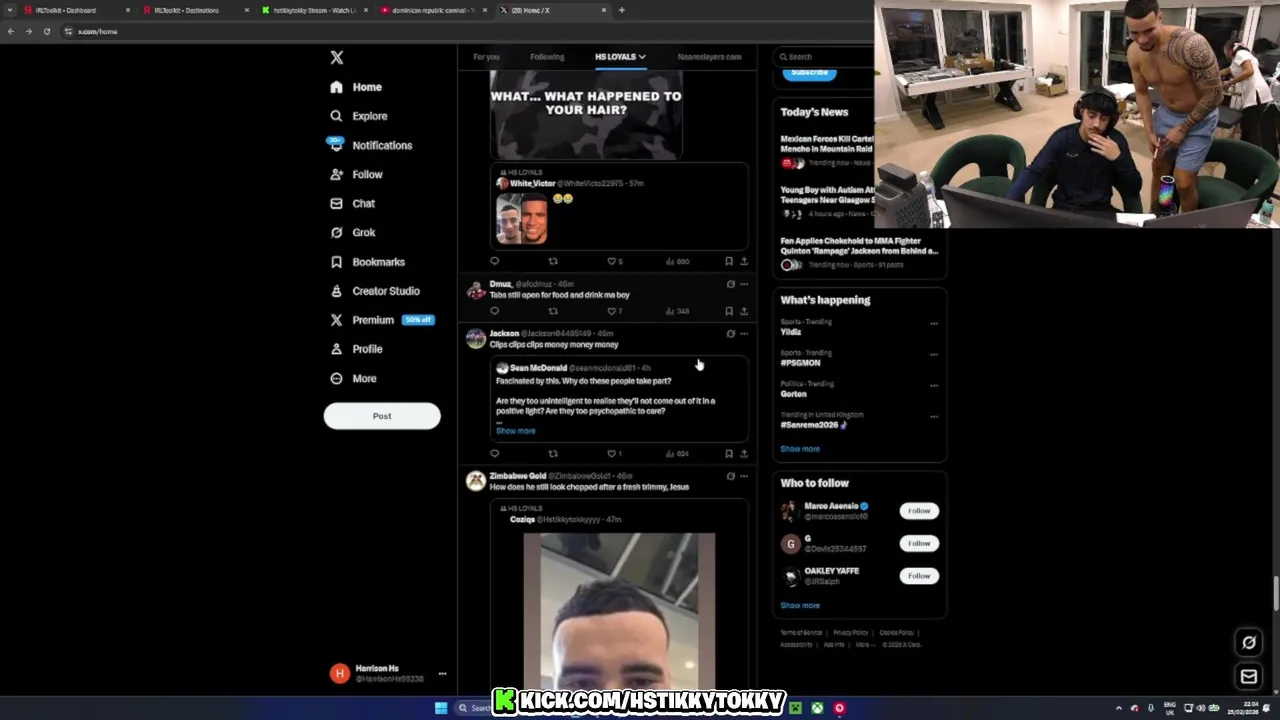Click the Grok floating button
The height and width of the screenshot is (720, 1280).
point(1249,642)
